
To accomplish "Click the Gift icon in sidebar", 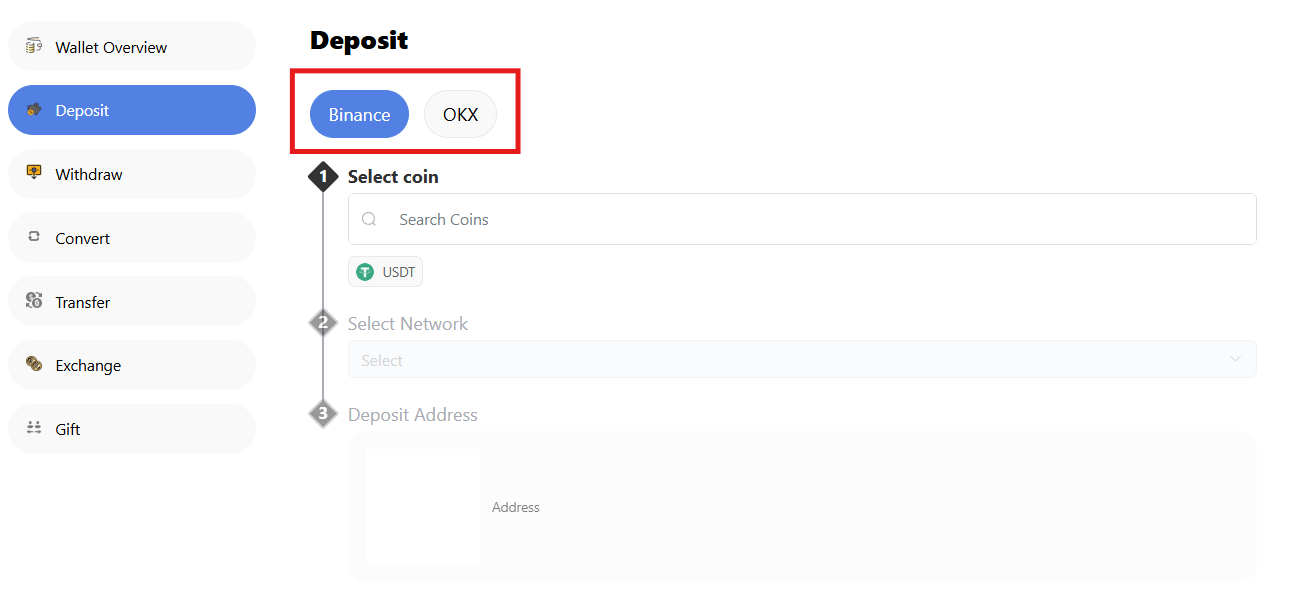I will click(x=34, y=428).
